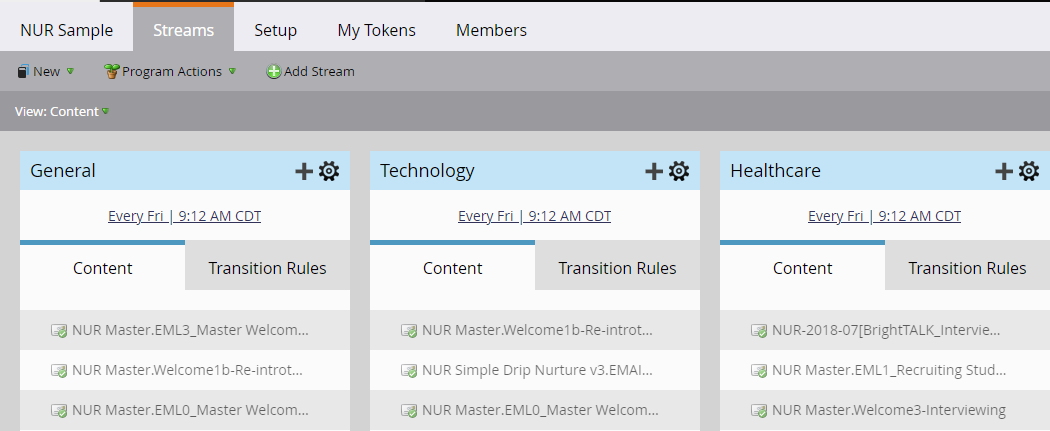
Task: Open the My Tokens tab
Action: click(x=376, y=31)
